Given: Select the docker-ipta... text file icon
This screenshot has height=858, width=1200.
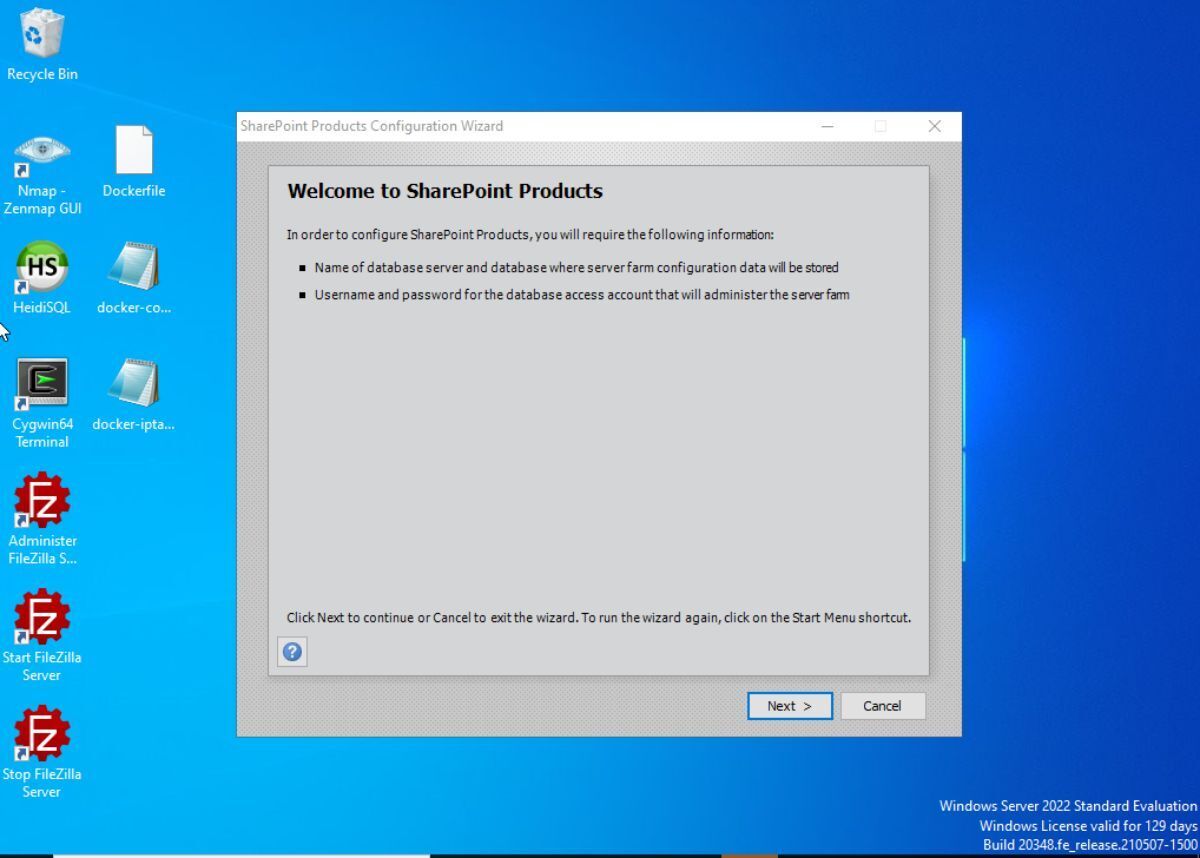Looking at the screenshot, I should coord(133,395).
